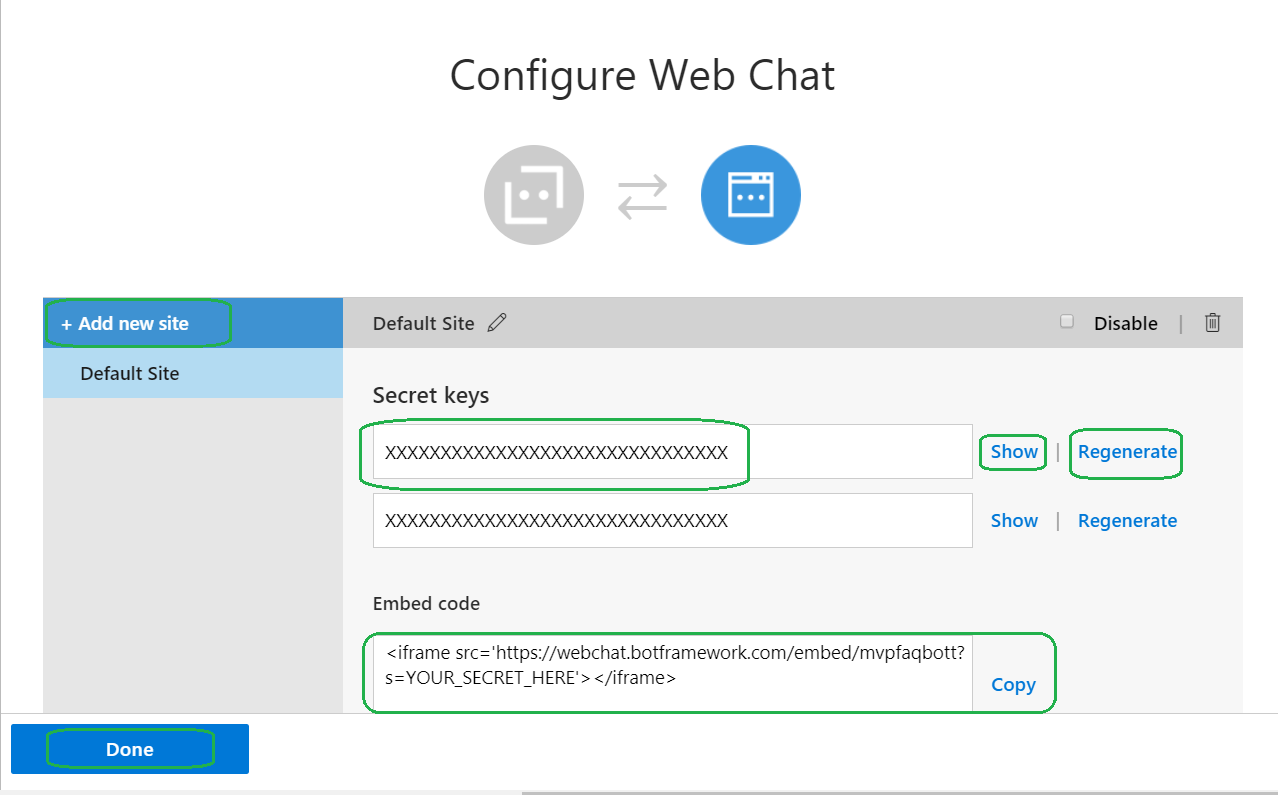Click the Secret keys label
This screenshot has width=1278, height=795.
point(431,395)
